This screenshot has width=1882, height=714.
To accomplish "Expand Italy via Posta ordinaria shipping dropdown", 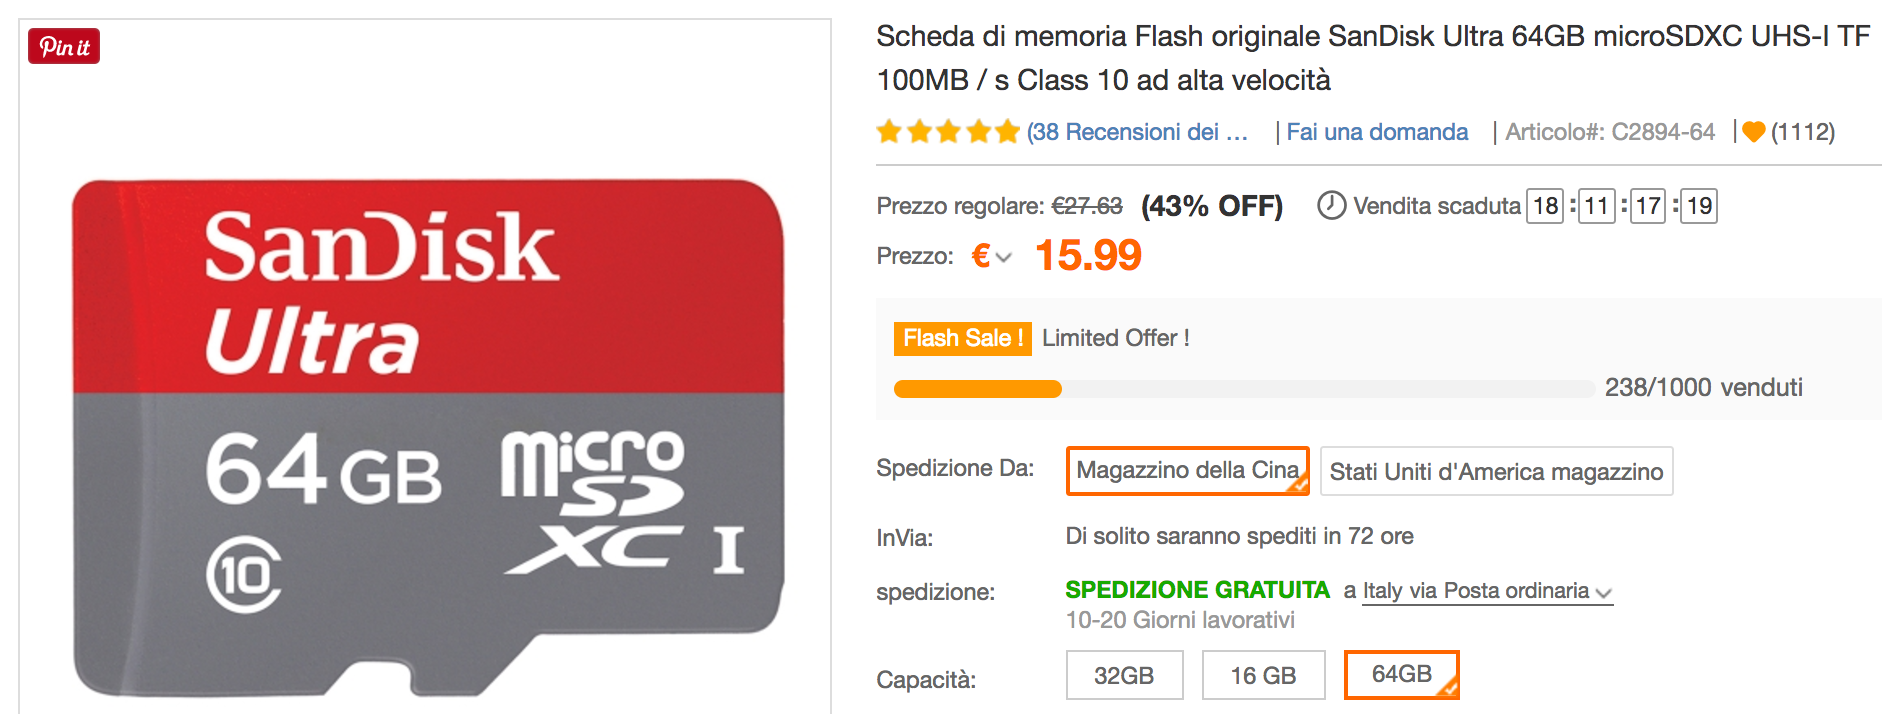I will click(1603, 593).
